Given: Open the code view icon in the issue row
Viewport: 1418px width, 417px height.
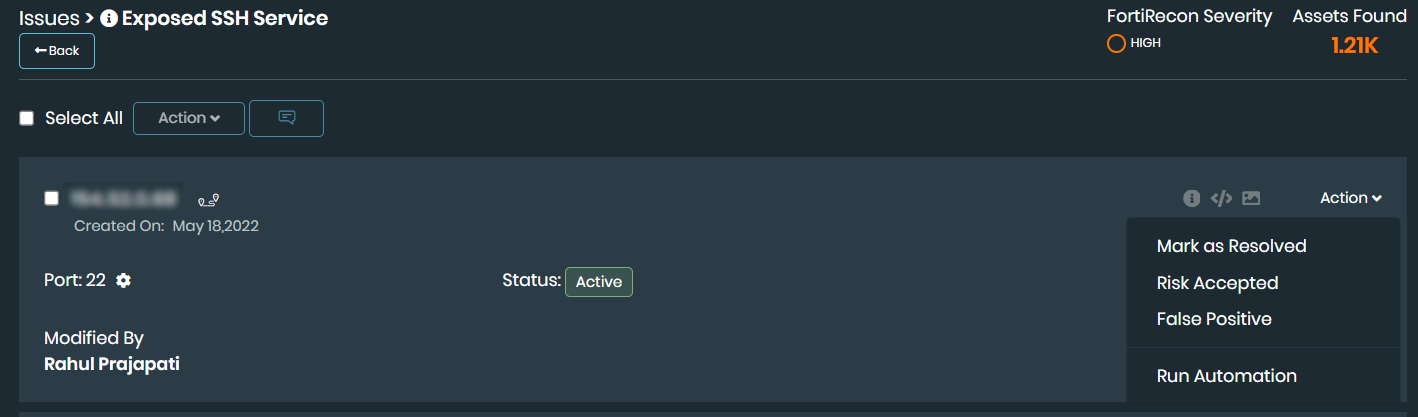Looking at the screenshot, I should (x=1221, y=198).
